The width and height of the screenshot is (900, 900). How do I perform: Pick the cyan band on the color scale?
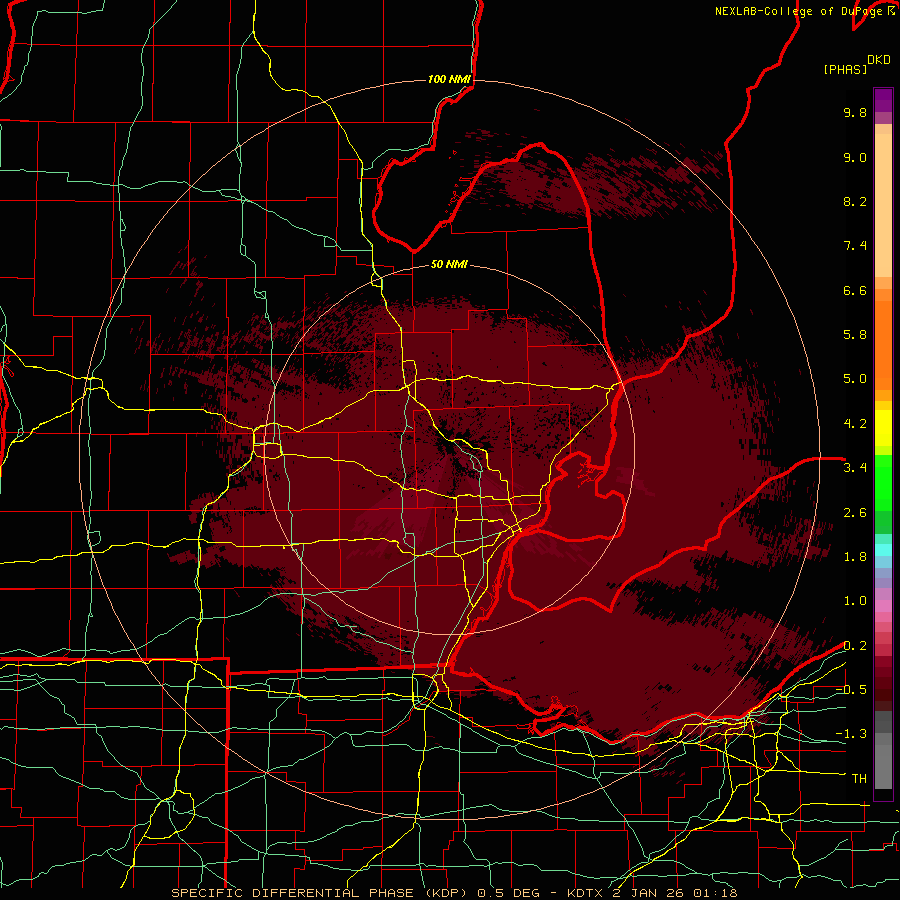[x=883, y=550]
